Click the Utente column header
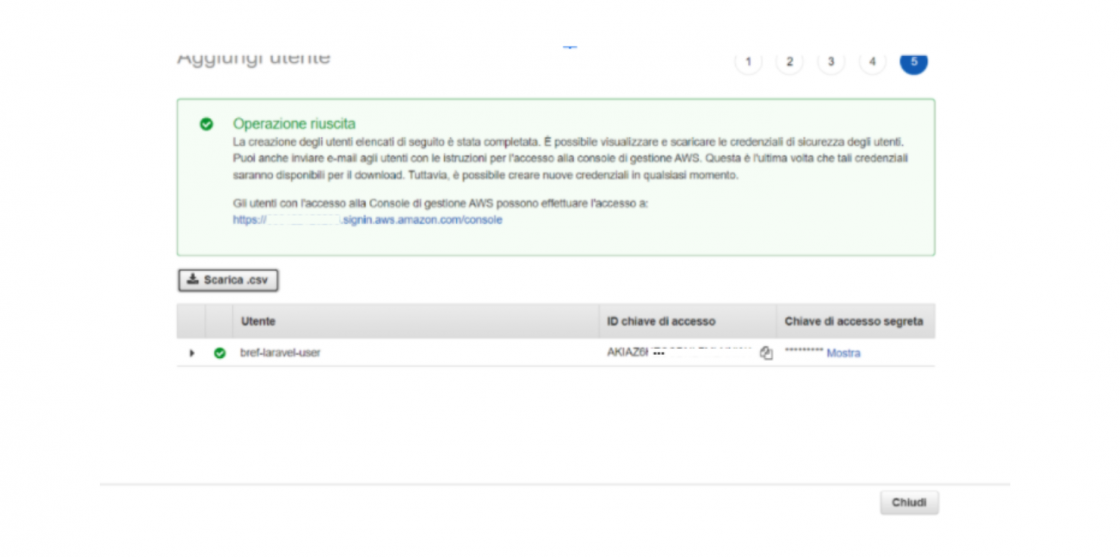Viewport: 1120px width, 557px height. (x=258, y=321)
